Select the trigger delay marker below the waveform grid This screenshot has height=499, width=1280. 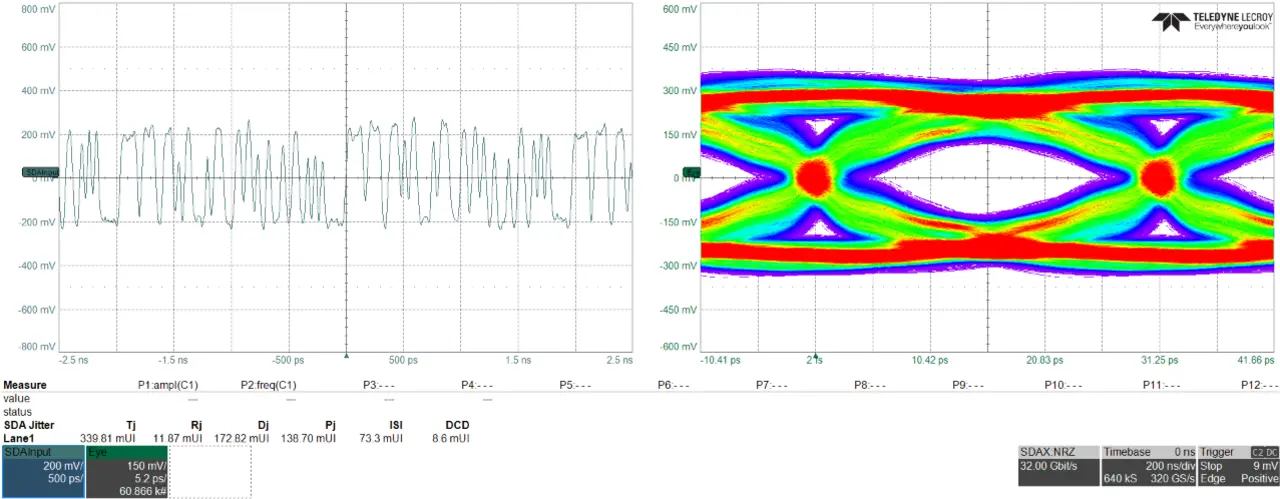[x=346, y=355]
